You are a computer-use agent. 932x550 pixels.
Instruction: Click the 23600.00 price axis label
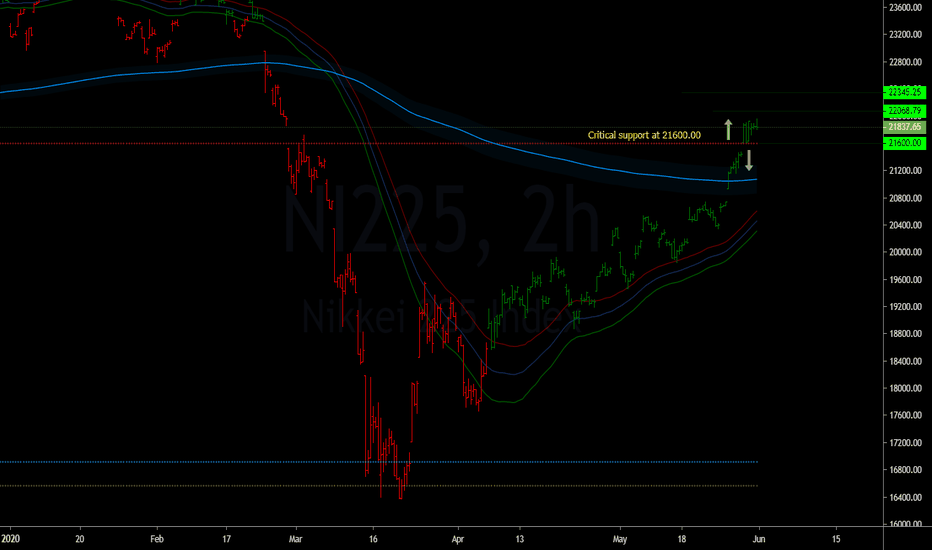point(905,8)
